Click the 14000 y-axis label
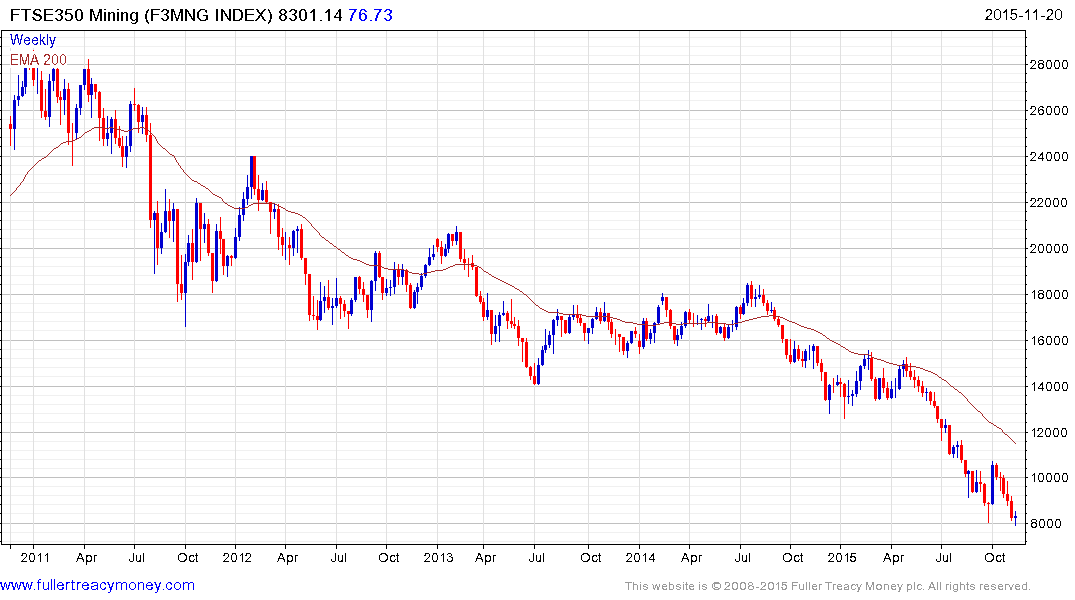1075x600 pixels. [1048, 386]
